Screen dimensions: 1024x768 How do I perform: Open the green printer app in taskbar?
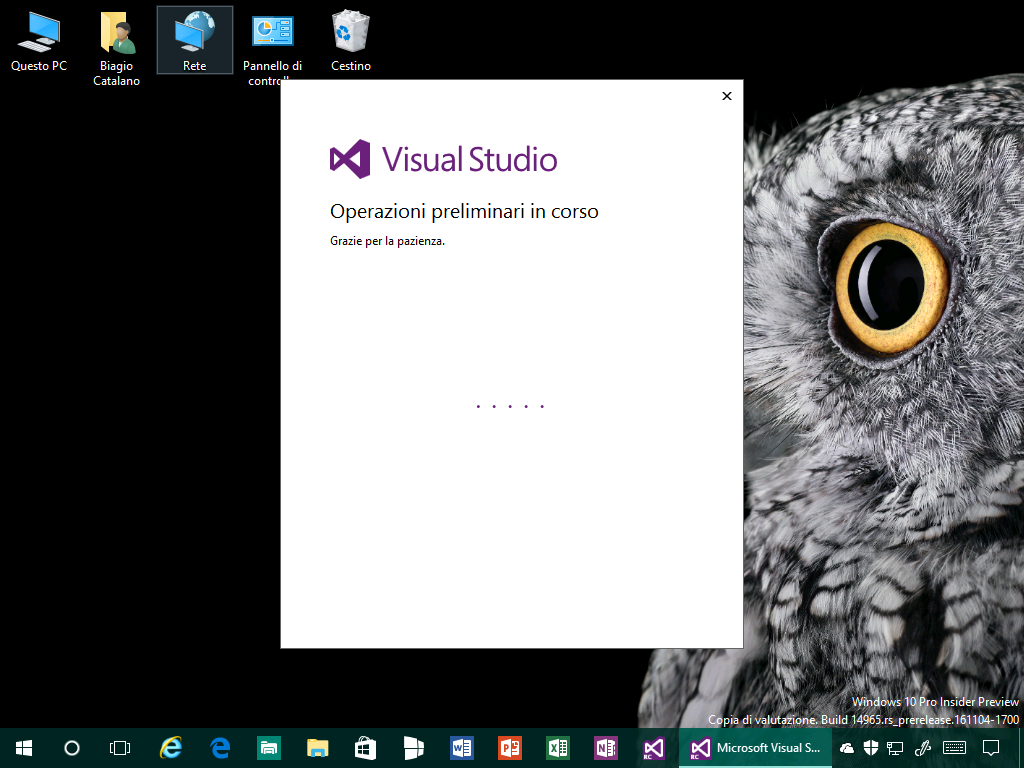pos(268,748)
